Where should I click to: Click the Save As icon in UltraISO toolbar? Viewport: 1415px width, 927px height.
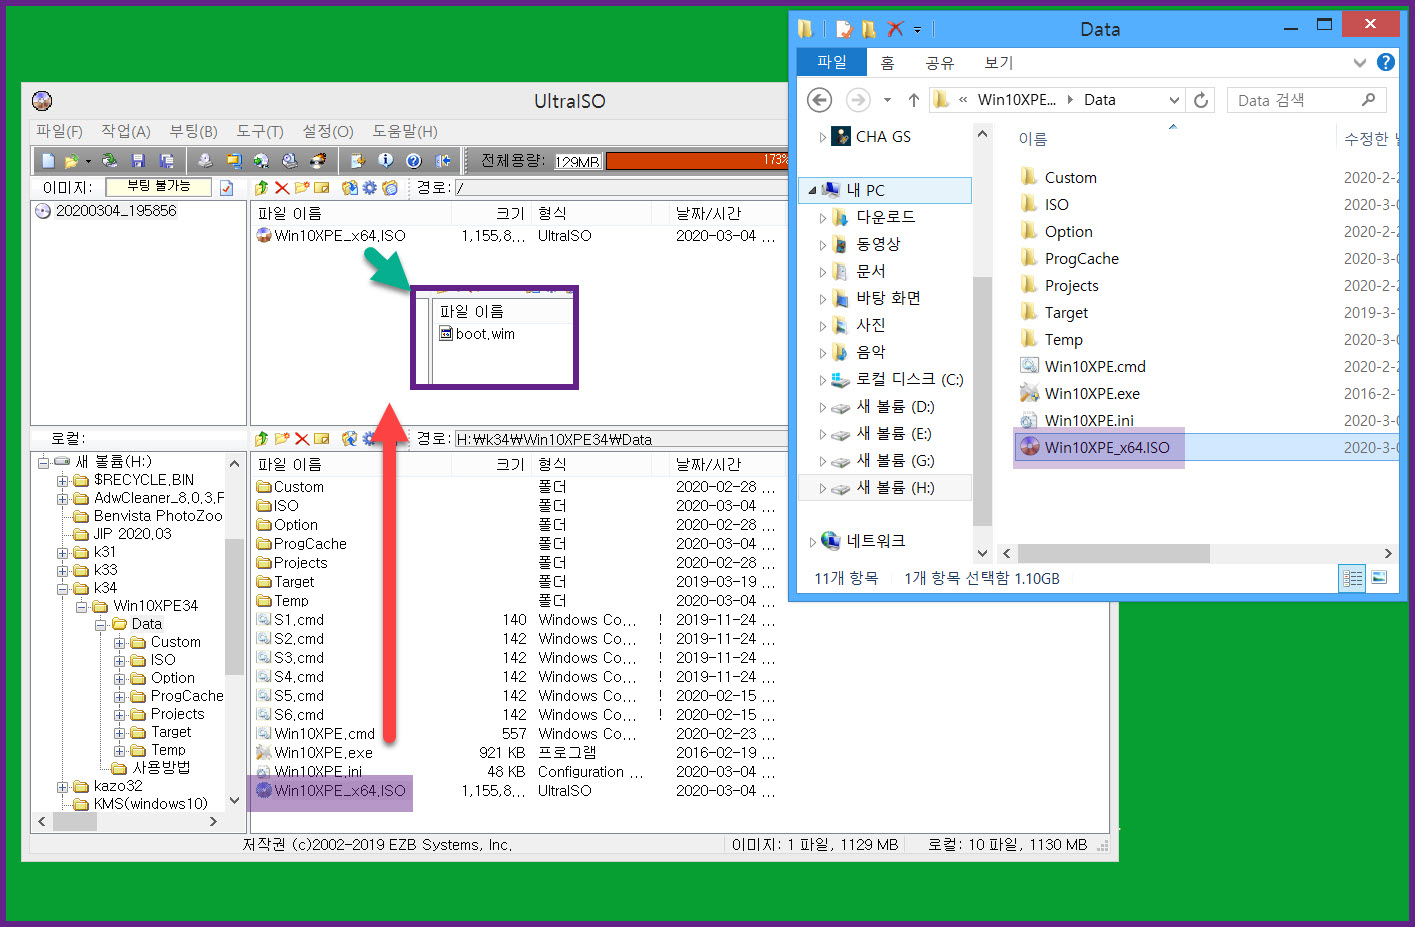166,160
